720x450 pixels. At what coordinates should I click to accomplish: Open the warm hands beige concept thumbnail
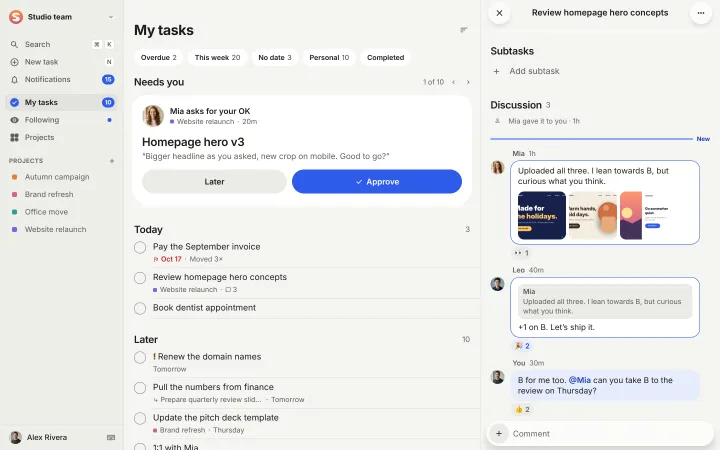(593, 215)
